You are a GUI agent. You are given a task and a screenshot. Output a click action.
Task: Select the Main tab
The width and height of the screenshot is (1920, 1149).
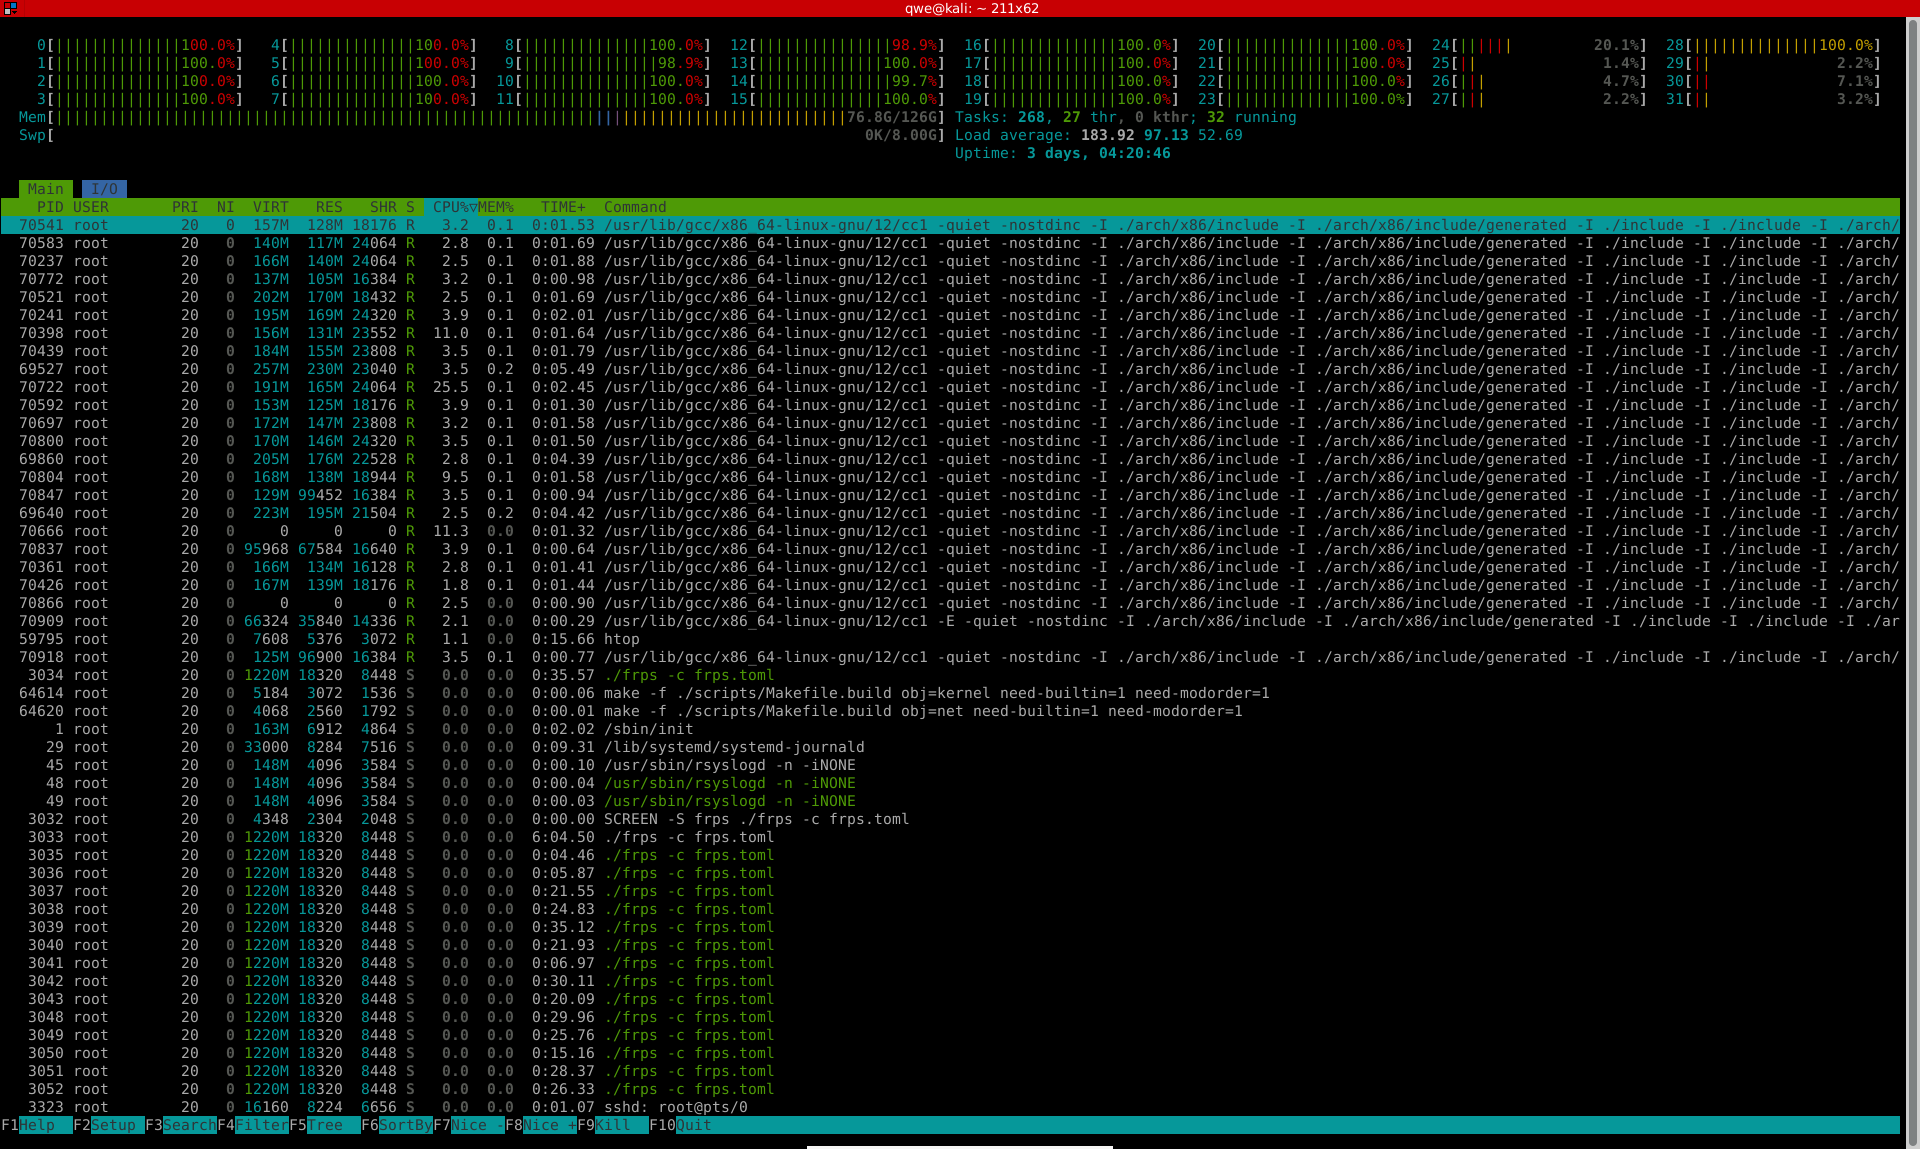click(x=45, y=189)
